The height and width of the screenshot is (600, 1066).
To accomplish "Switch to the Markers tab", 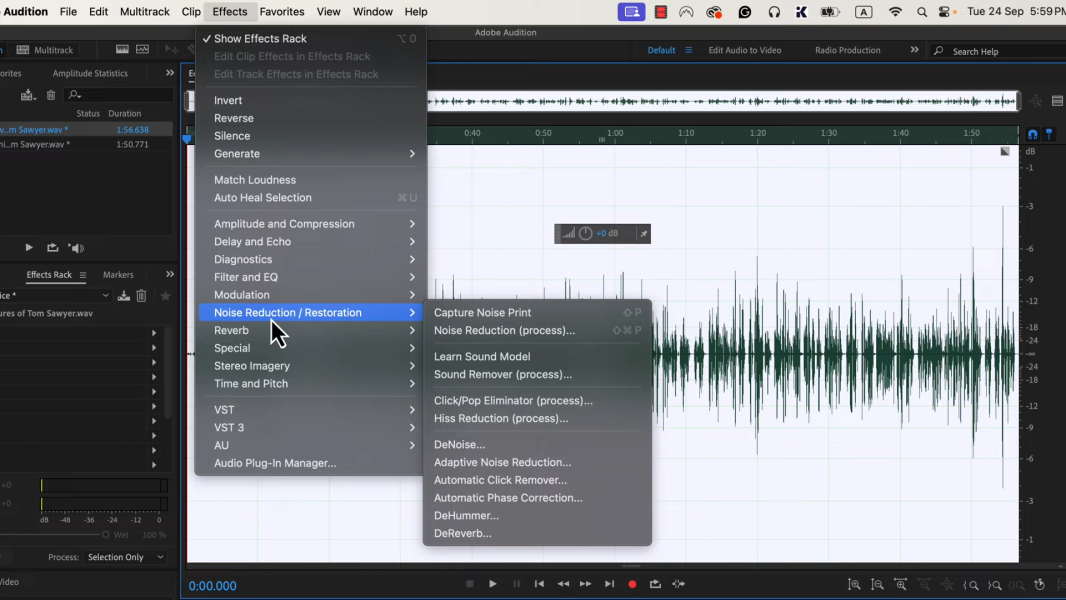I will (118, 275).
